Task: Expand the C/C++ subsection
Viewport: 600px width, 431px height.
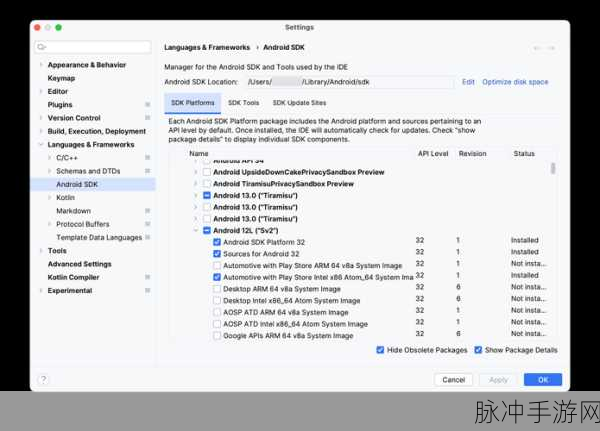Action: (x=49, y=157)
